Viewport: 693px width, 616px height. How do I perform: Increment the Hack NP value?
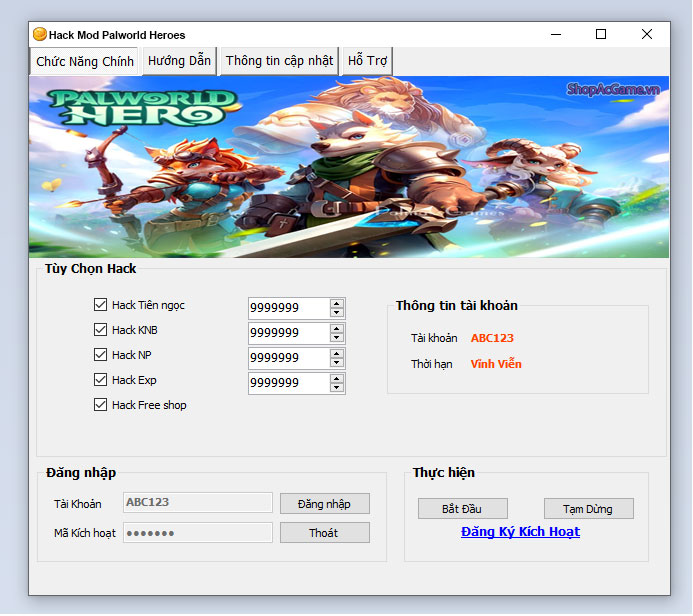point(337,354)
